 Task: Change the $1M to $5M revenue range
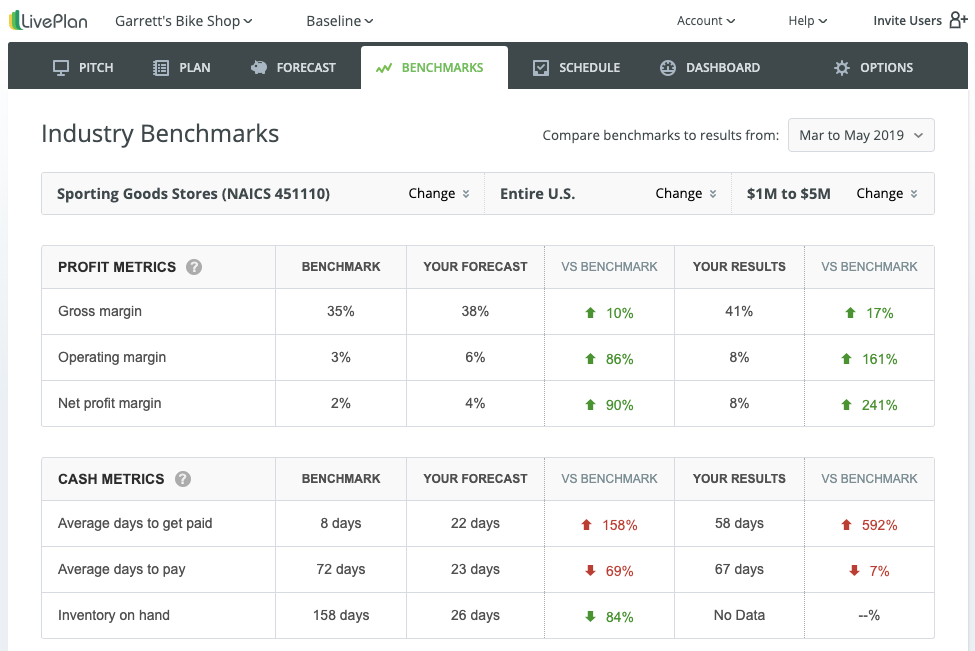(x=886, y=193)
